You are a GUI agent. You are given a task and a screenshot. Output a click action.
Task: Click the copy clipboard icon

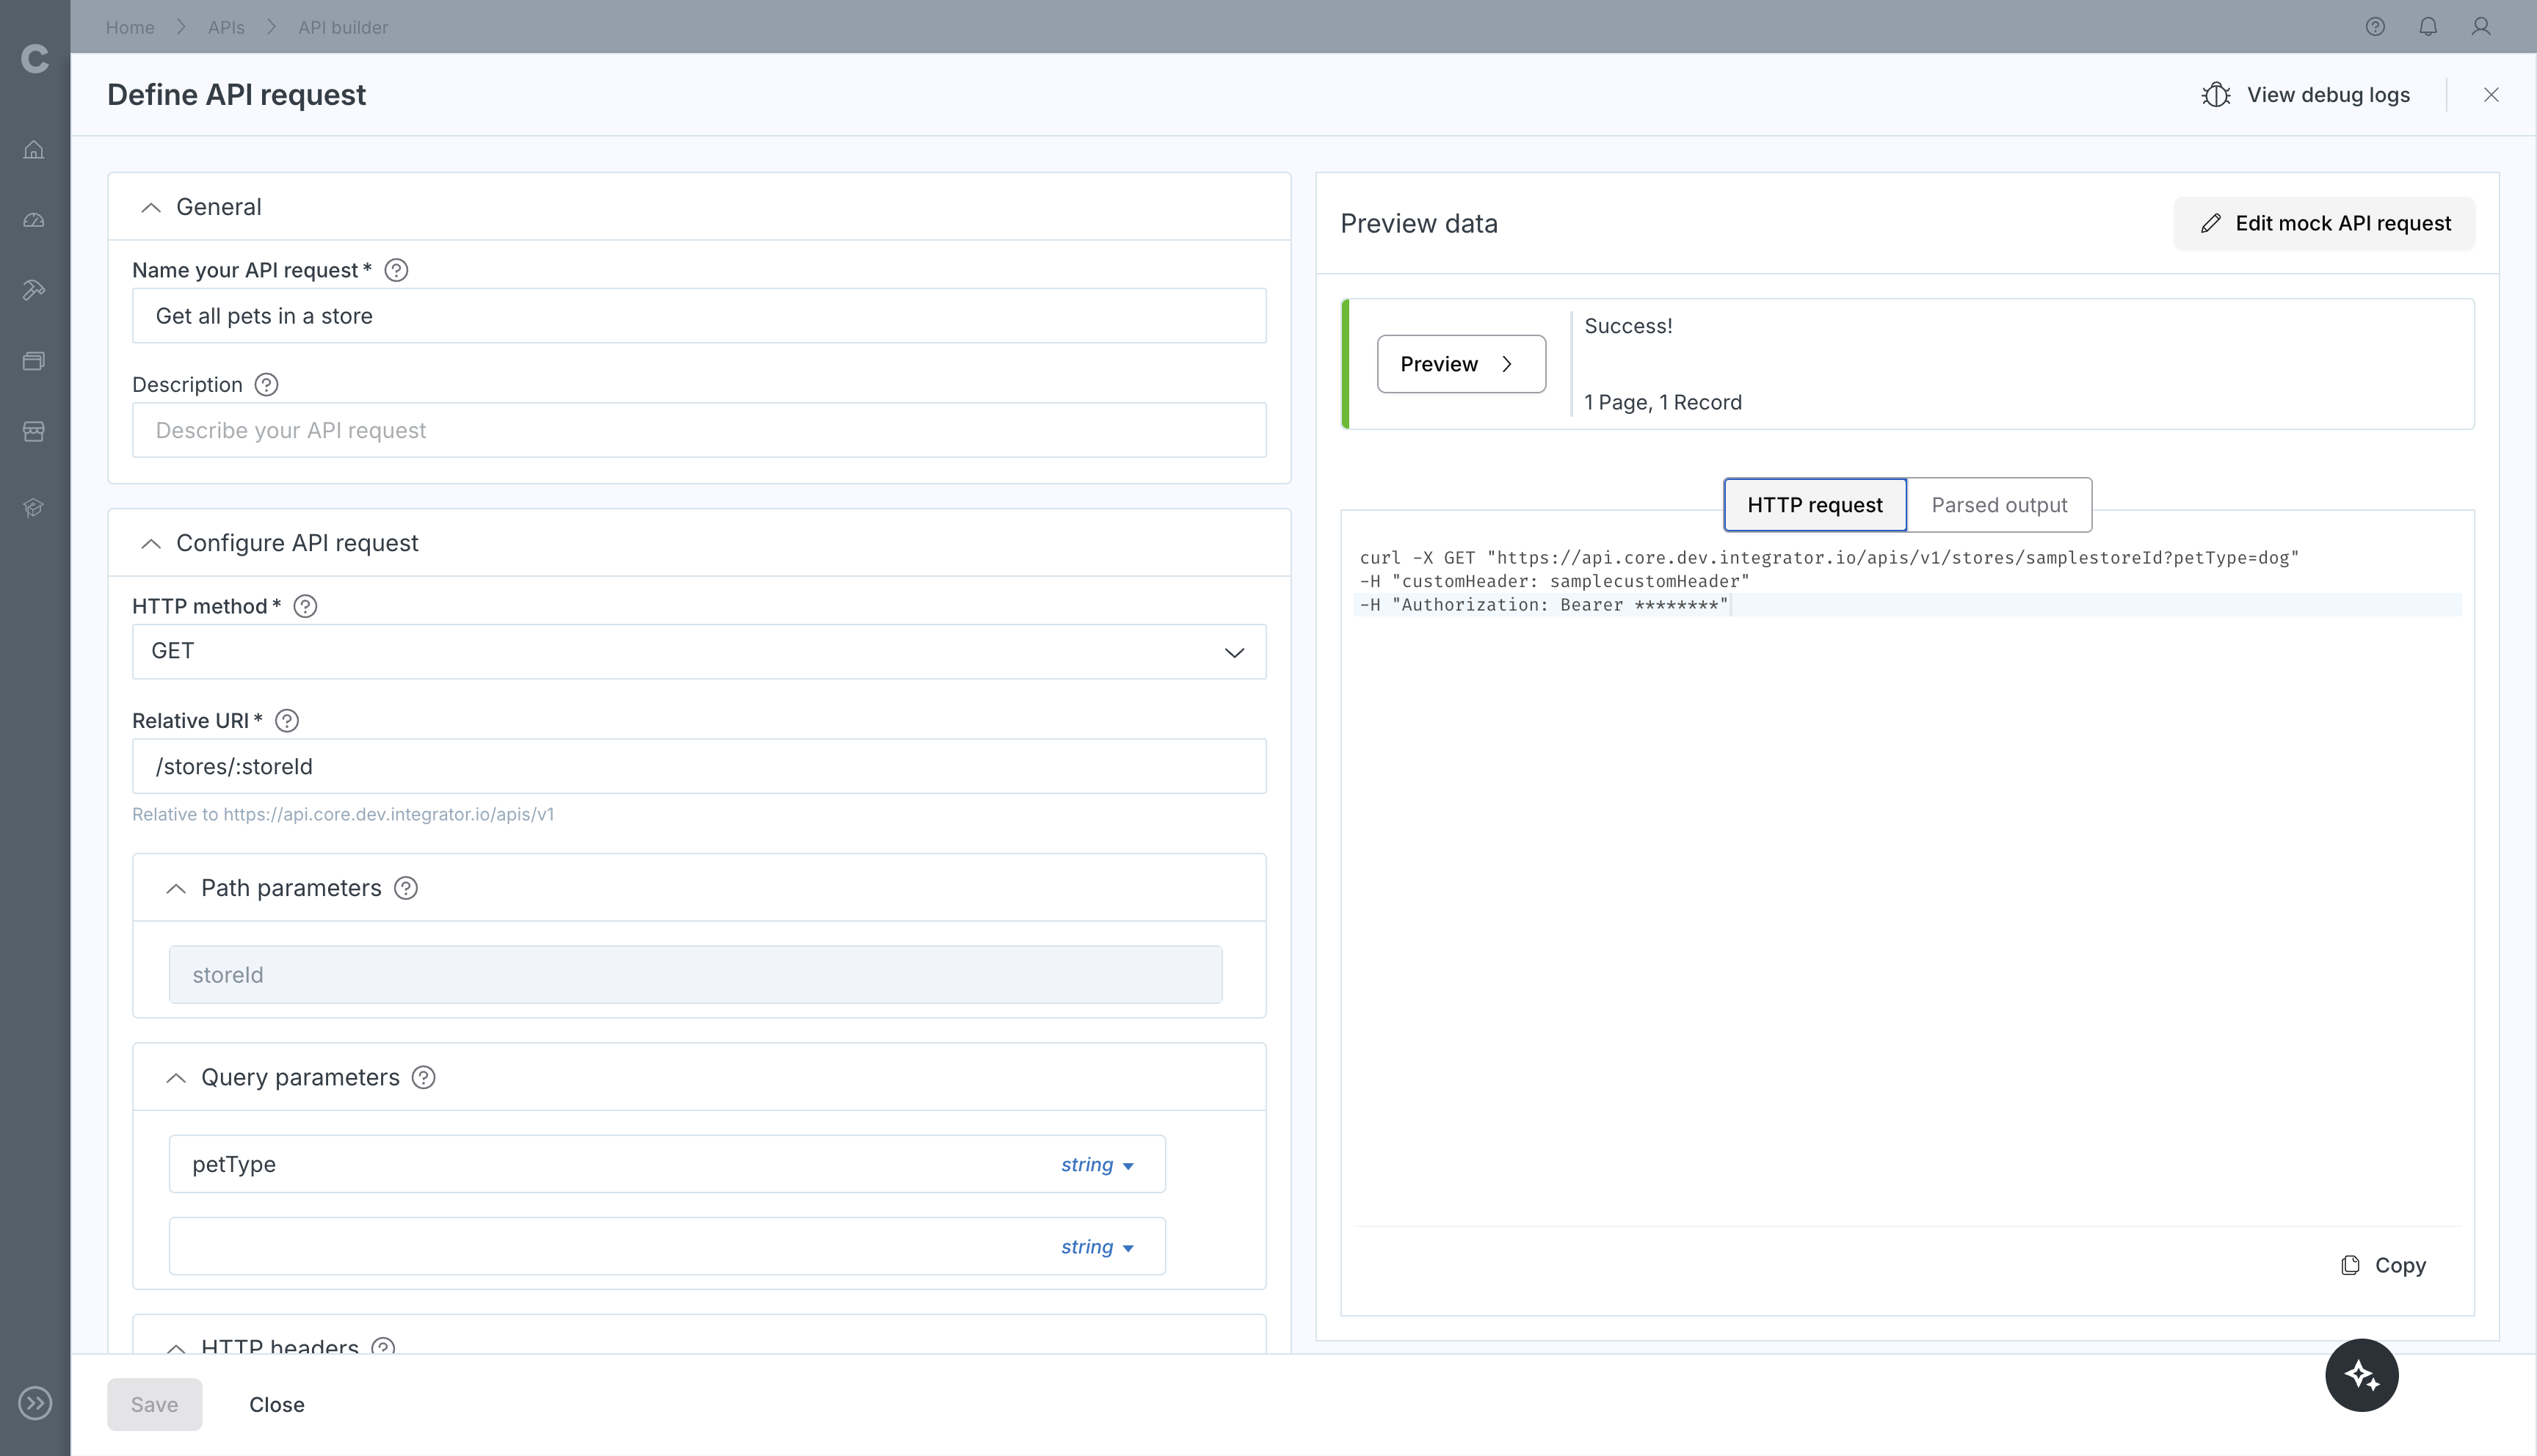[x=2350, y=1265]
